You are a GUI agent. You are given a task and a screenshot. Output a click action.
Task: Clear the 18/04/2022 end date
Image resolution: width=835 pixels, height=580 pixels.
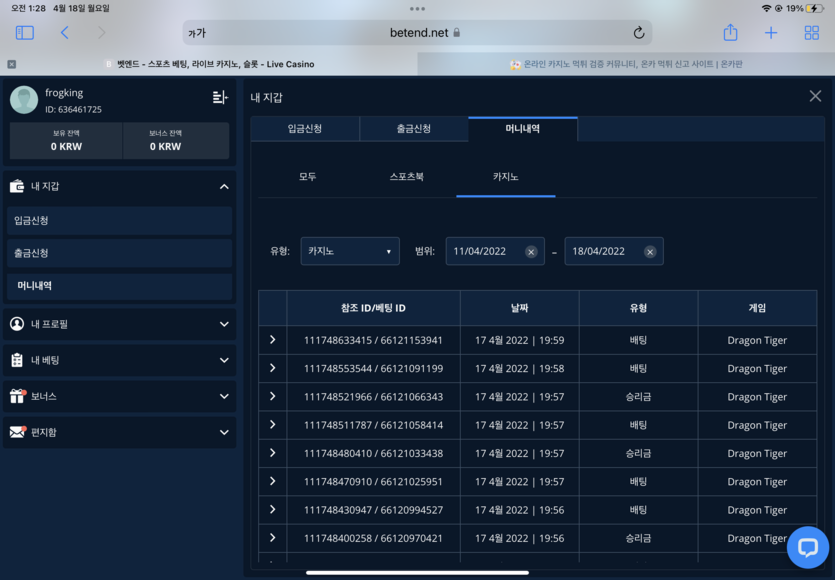[650, 252]
